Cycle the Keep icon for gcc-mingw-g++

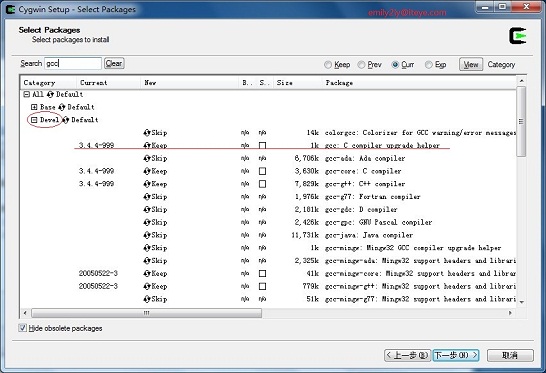(x=147, y=286)
